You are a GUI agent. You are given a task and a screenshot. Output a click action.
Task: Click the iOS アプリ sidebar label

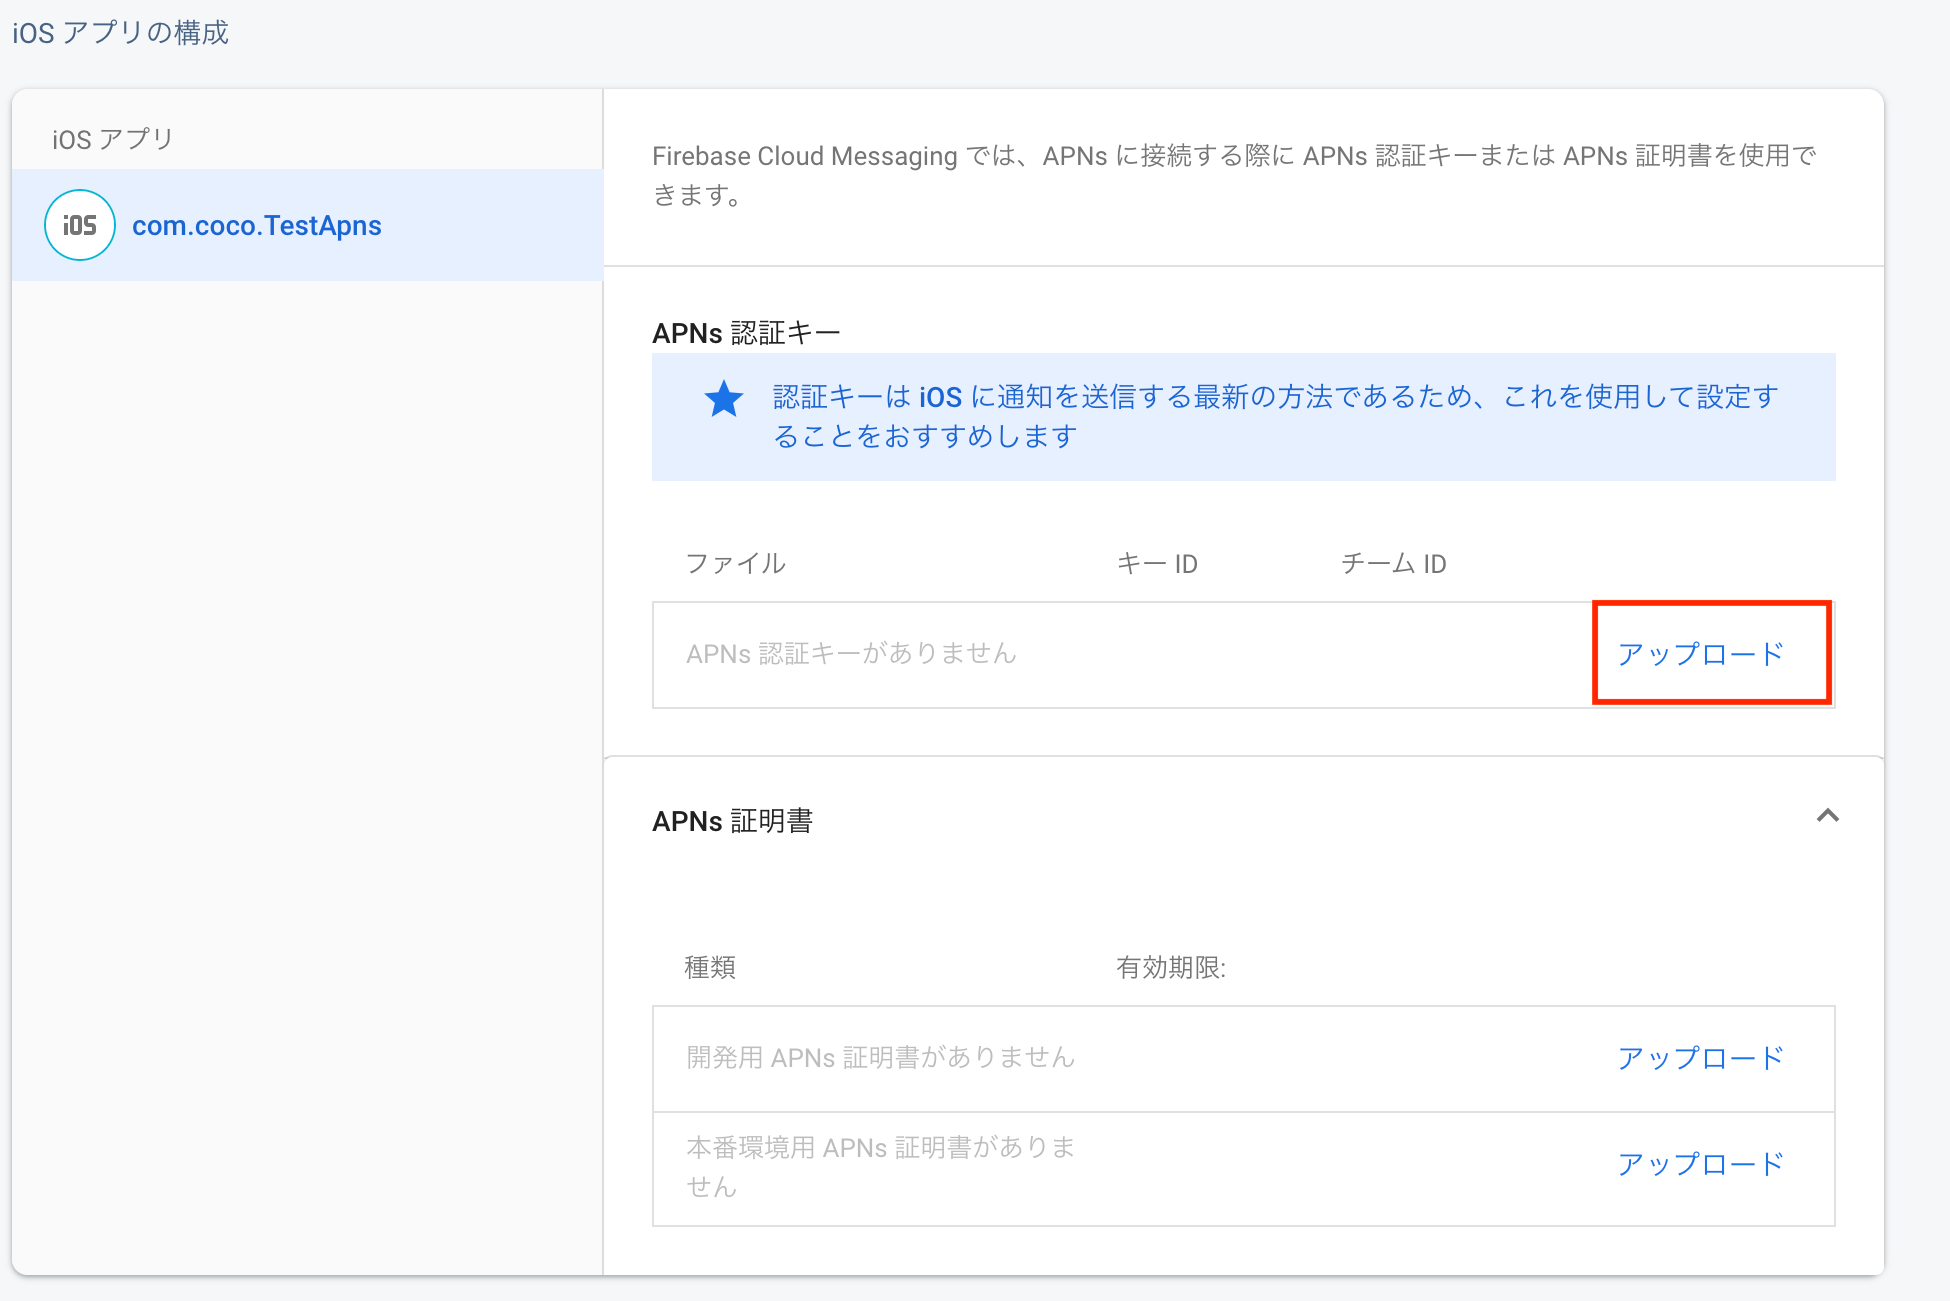pyautogui.click(x=113, y=139)
